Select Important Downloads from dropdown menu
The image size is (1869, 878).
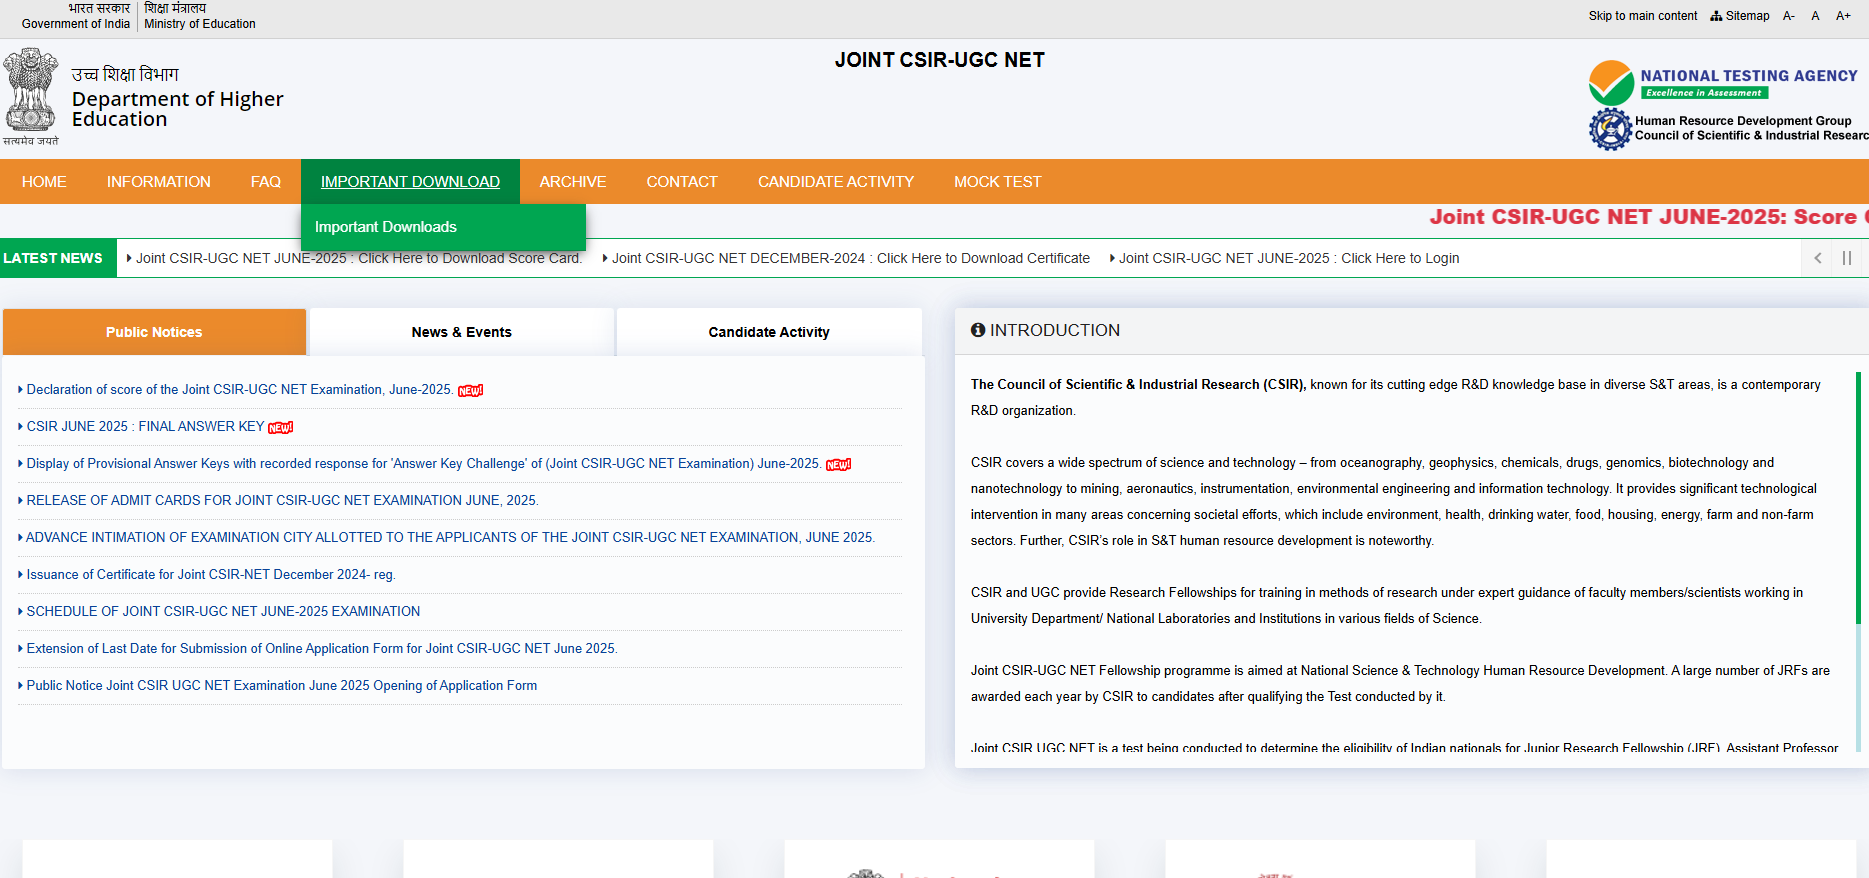(x=386, y=227)
